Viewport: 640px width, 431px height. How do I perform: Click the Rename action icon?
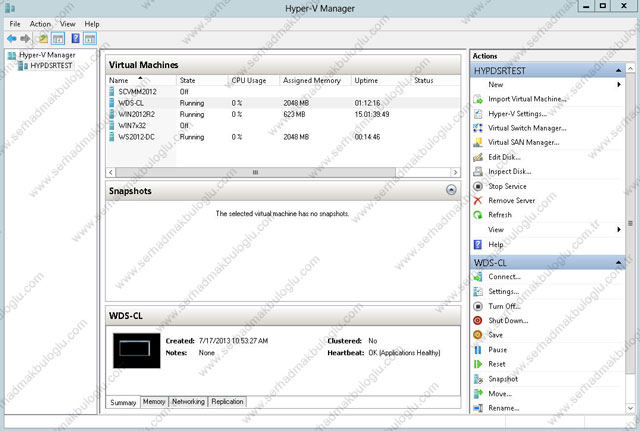tap(478, 408)
